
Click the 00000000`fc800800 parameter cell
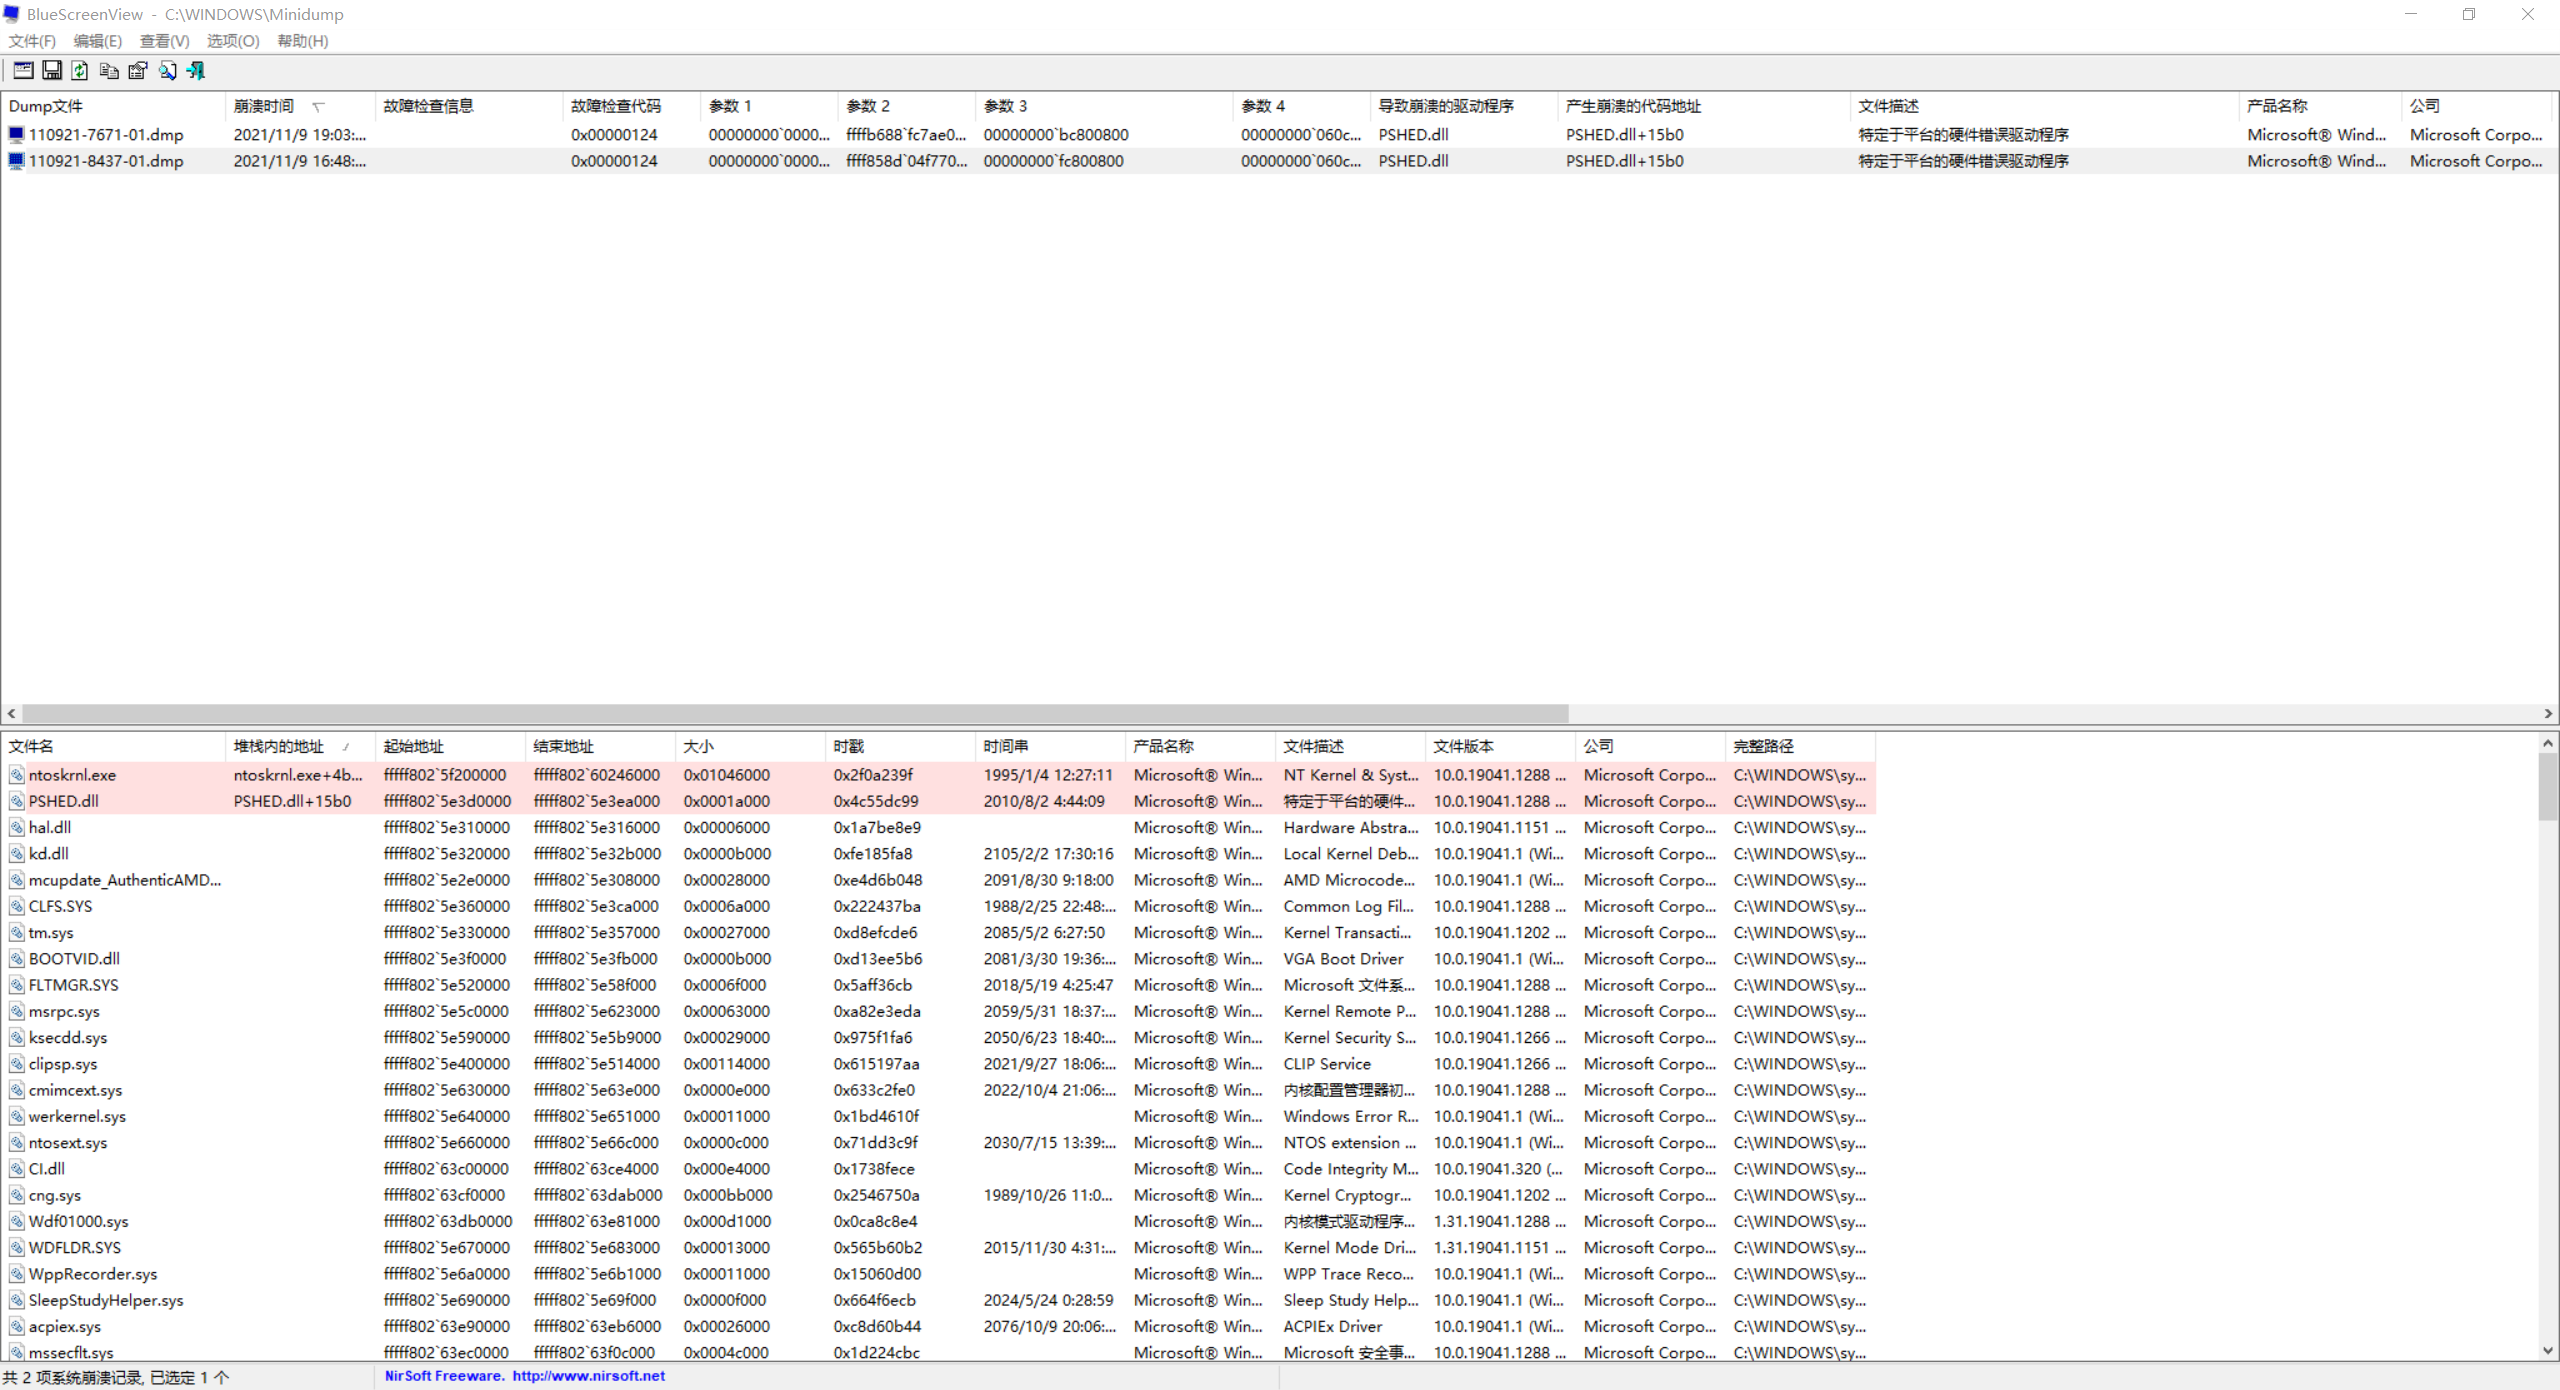(x=1053, y=160)
